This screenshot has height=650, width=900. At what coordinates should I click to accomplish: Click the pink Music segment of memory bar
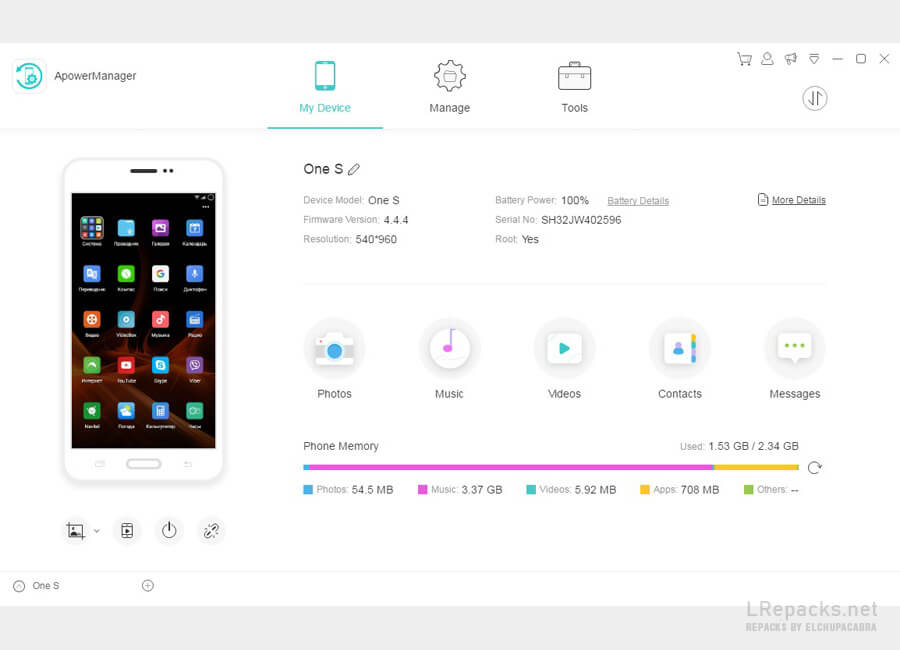point(512,467)
